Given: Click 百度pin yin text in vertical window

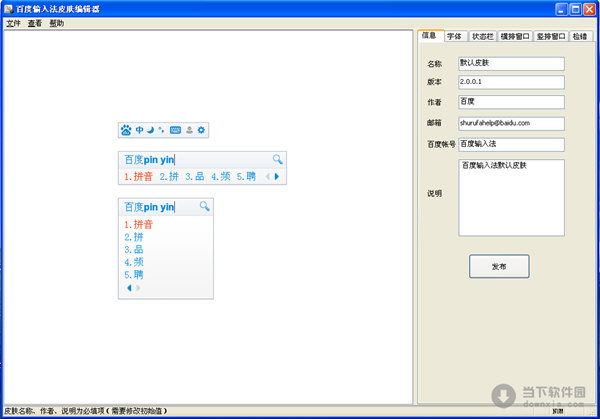Looking at the screenshot, I should (149, 207).
